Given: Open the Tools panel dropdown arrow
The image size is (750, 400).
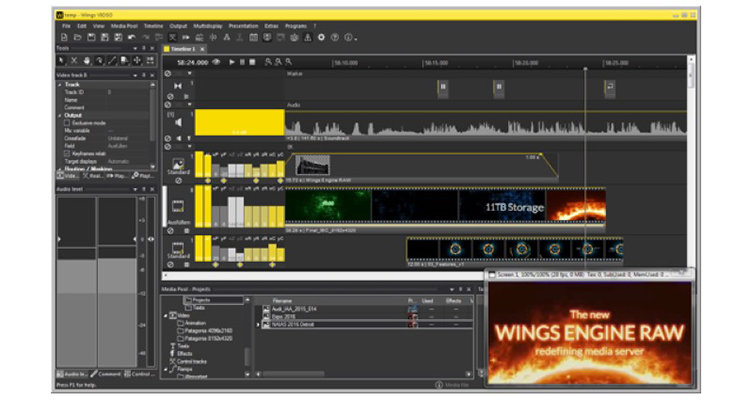Looking at the screenshot, I should click(135, 48).
